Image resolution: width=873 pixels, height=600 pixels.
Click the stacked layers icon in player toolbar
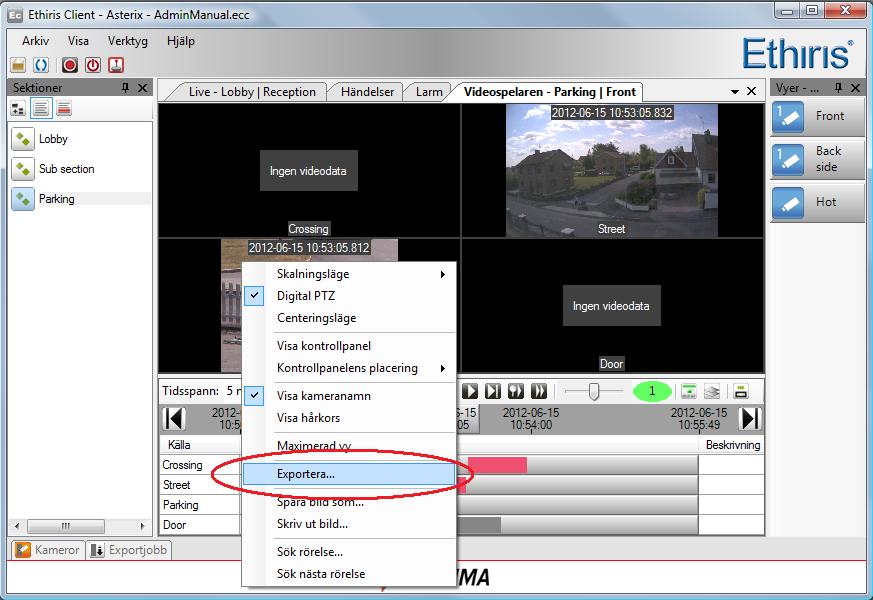click(x=712, y=391)
